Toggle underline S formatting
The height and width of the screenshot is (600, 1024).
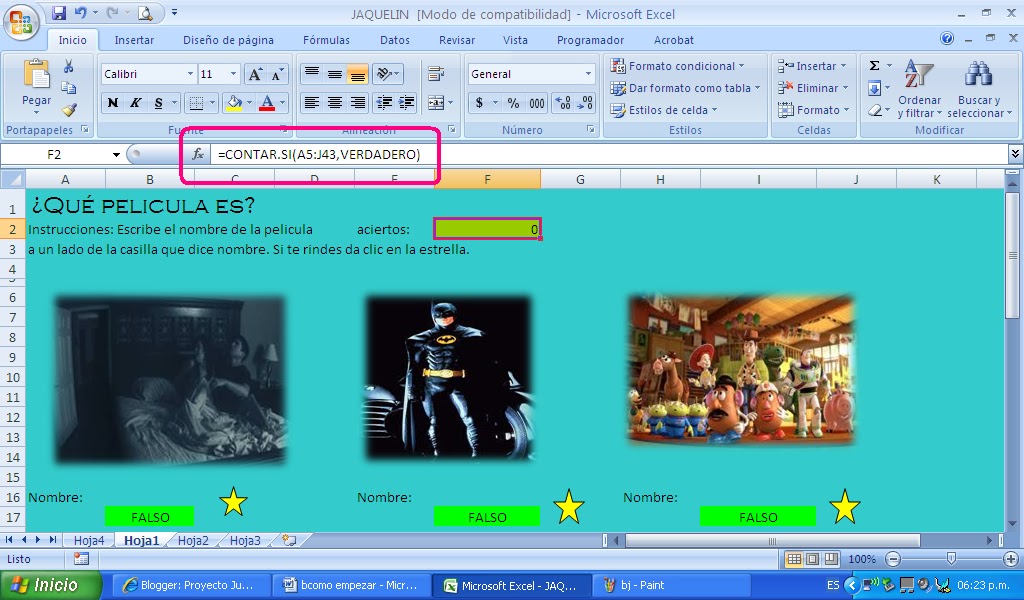tap(158, 103)
